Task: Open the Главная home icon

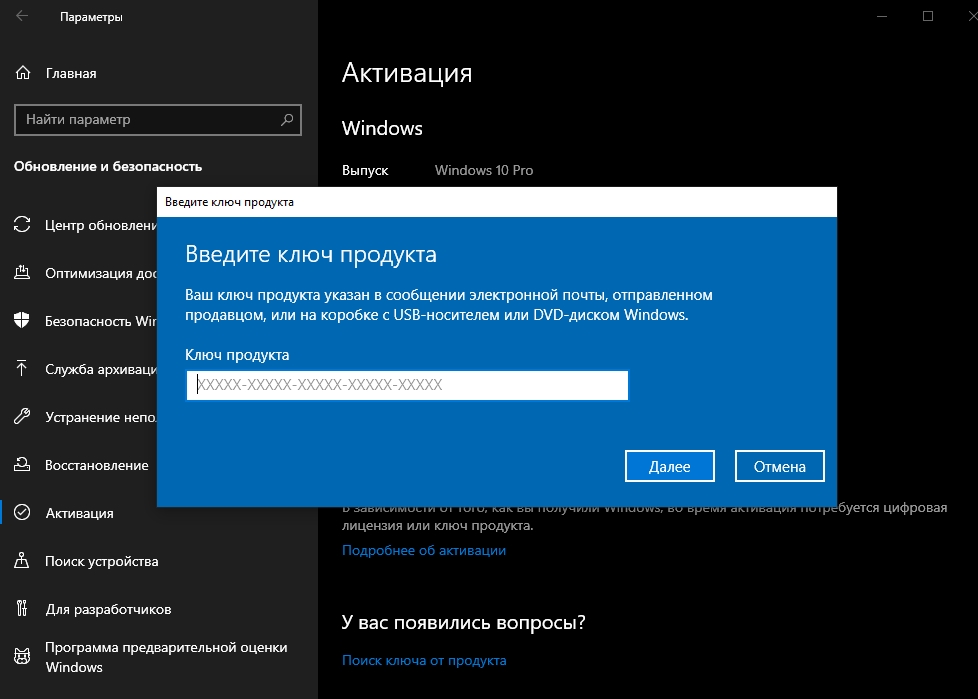Action: tap(22, 73)
